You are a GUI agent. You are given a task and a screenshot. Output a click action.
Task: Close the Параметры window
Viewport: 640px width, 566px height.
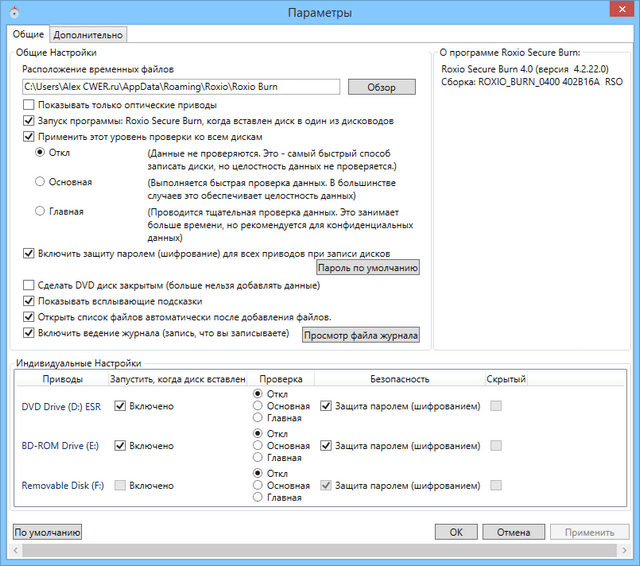(x=622, y=9)
